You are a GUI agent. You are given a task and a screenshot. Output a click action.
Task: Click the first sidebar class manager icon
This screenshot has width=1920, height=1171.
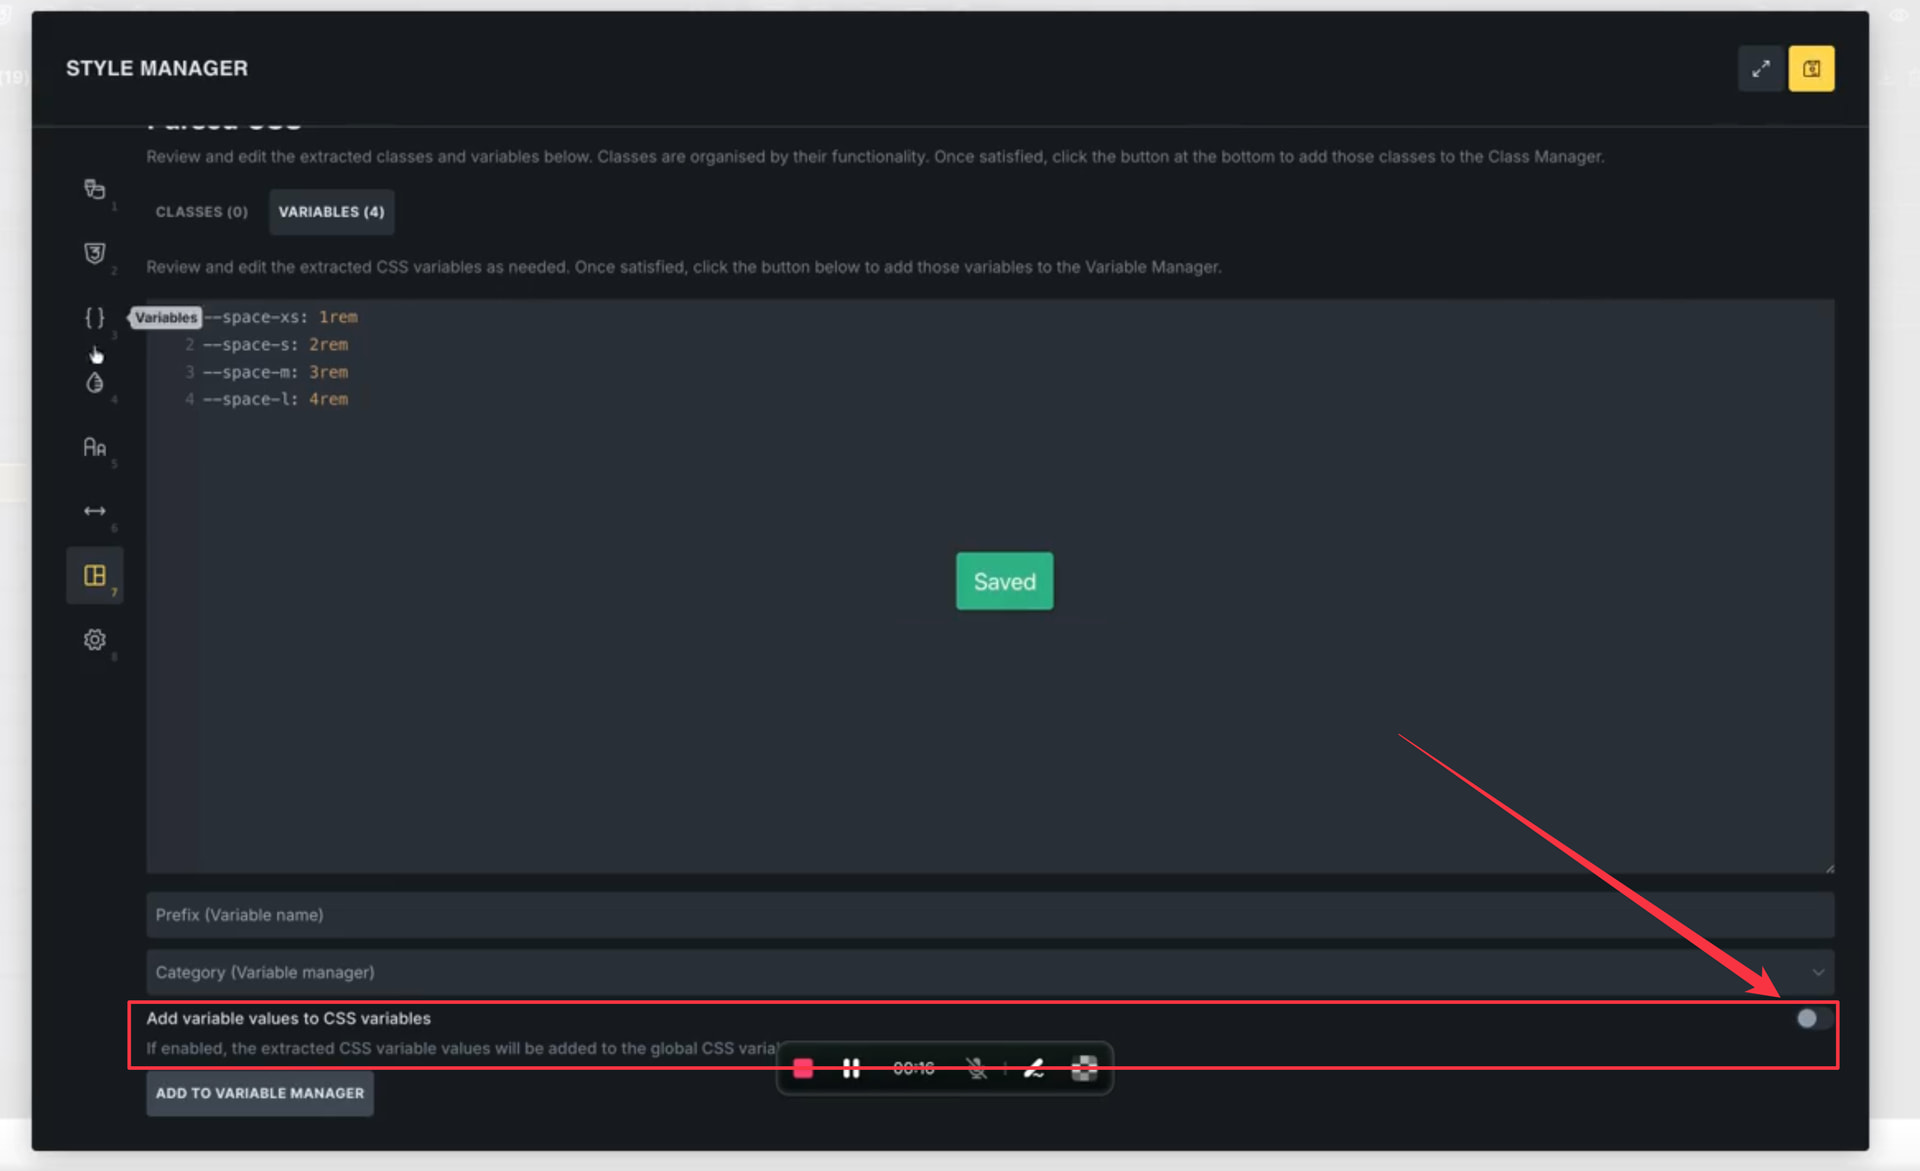point(94,189)
